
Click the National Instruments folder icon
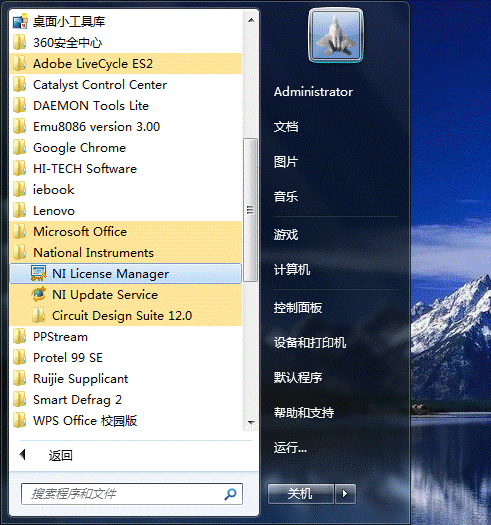(x=20, y=252)
